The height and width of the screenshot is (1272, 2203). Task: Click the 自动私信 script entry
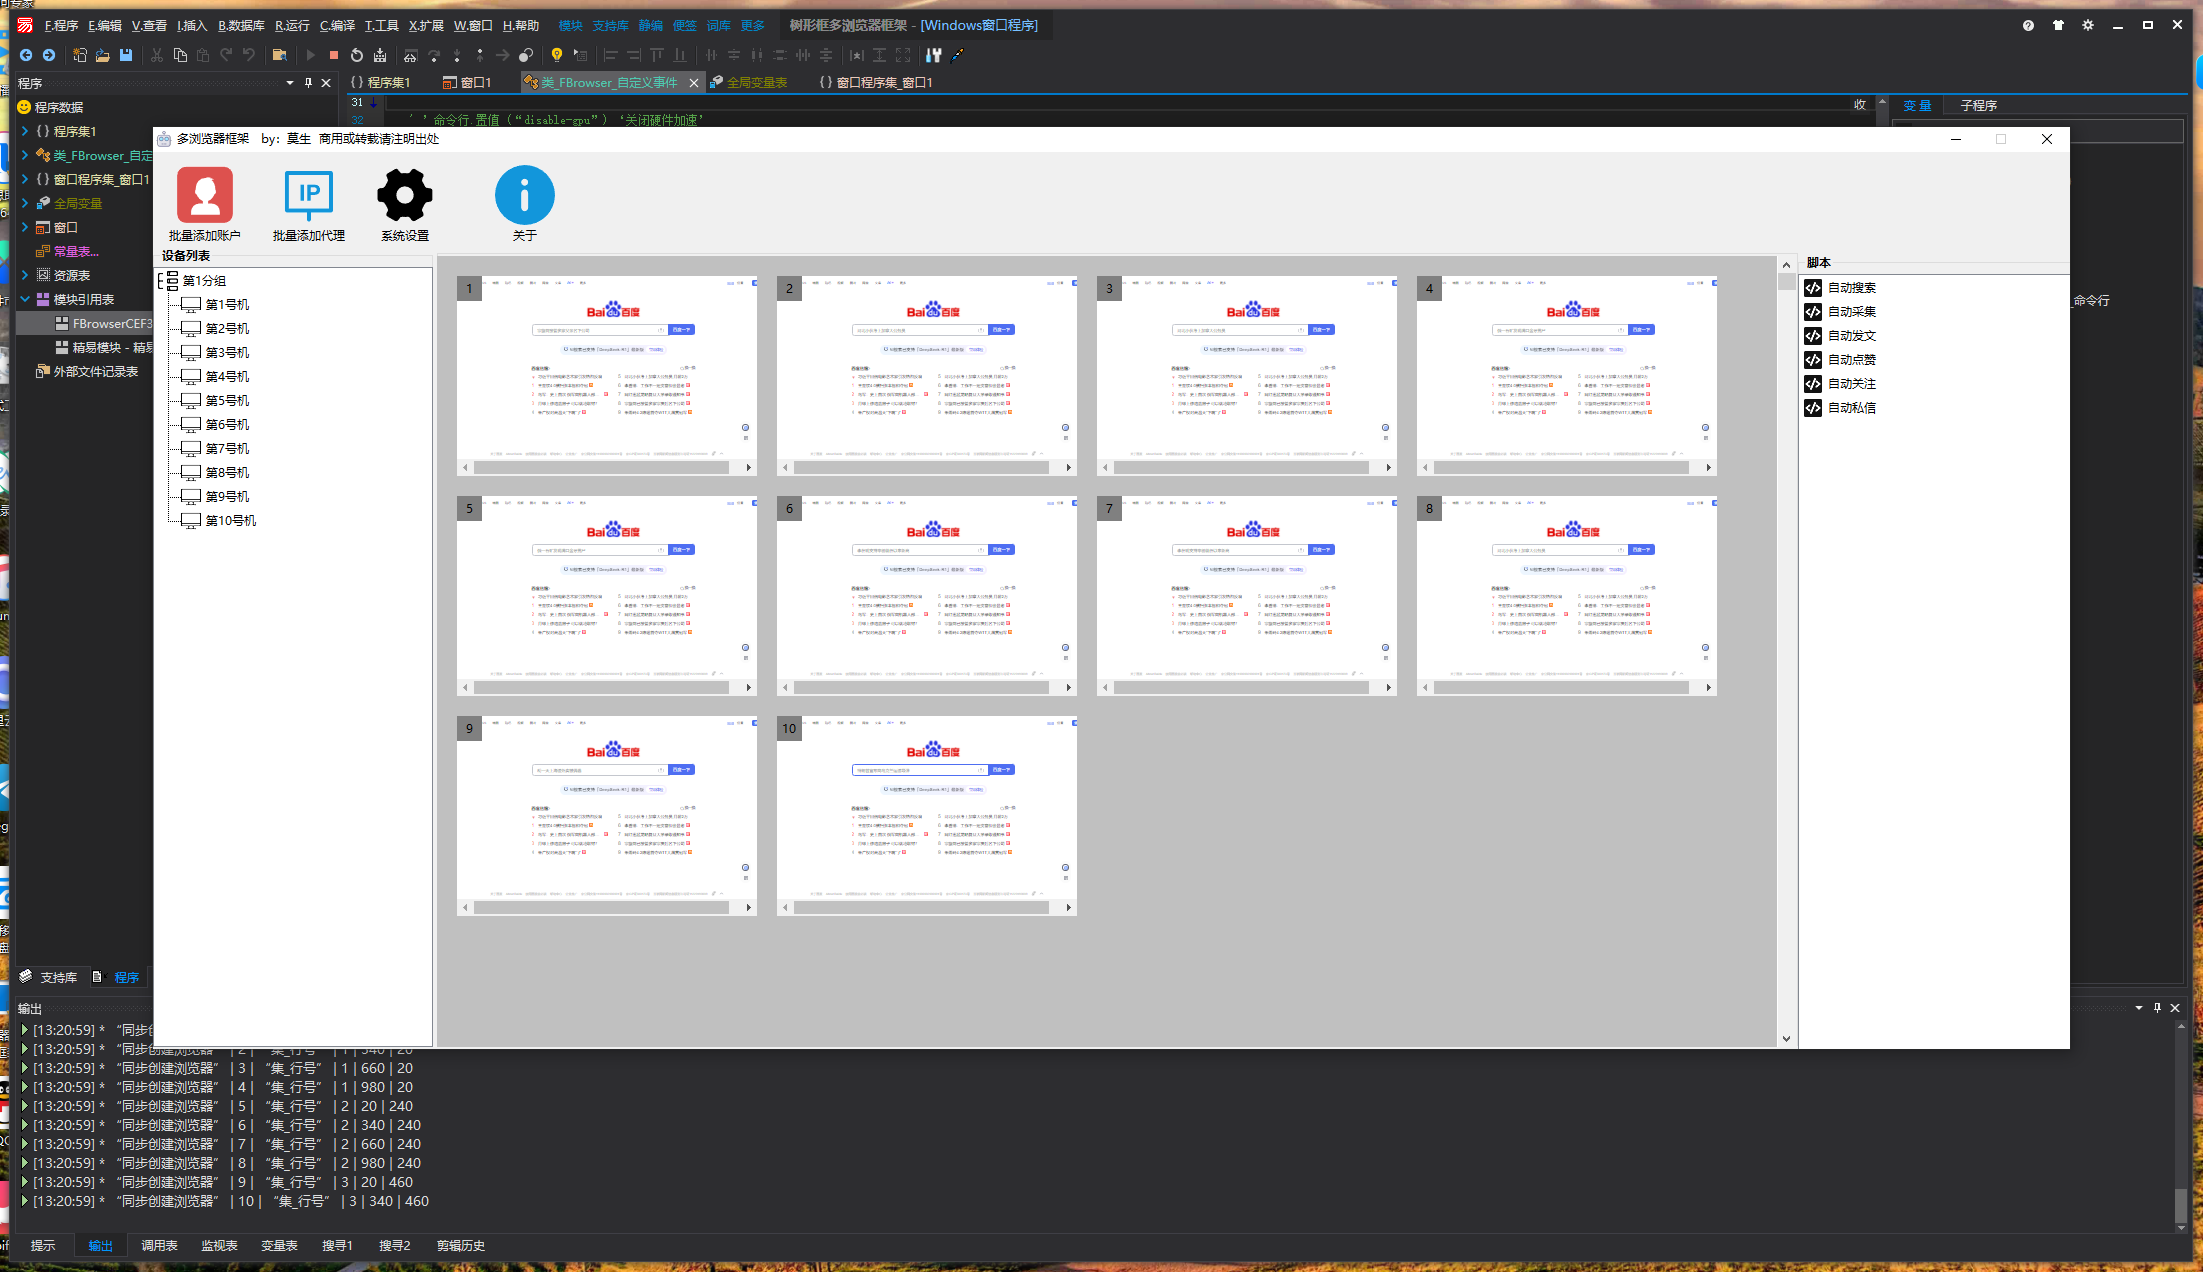pos(1851,408)
